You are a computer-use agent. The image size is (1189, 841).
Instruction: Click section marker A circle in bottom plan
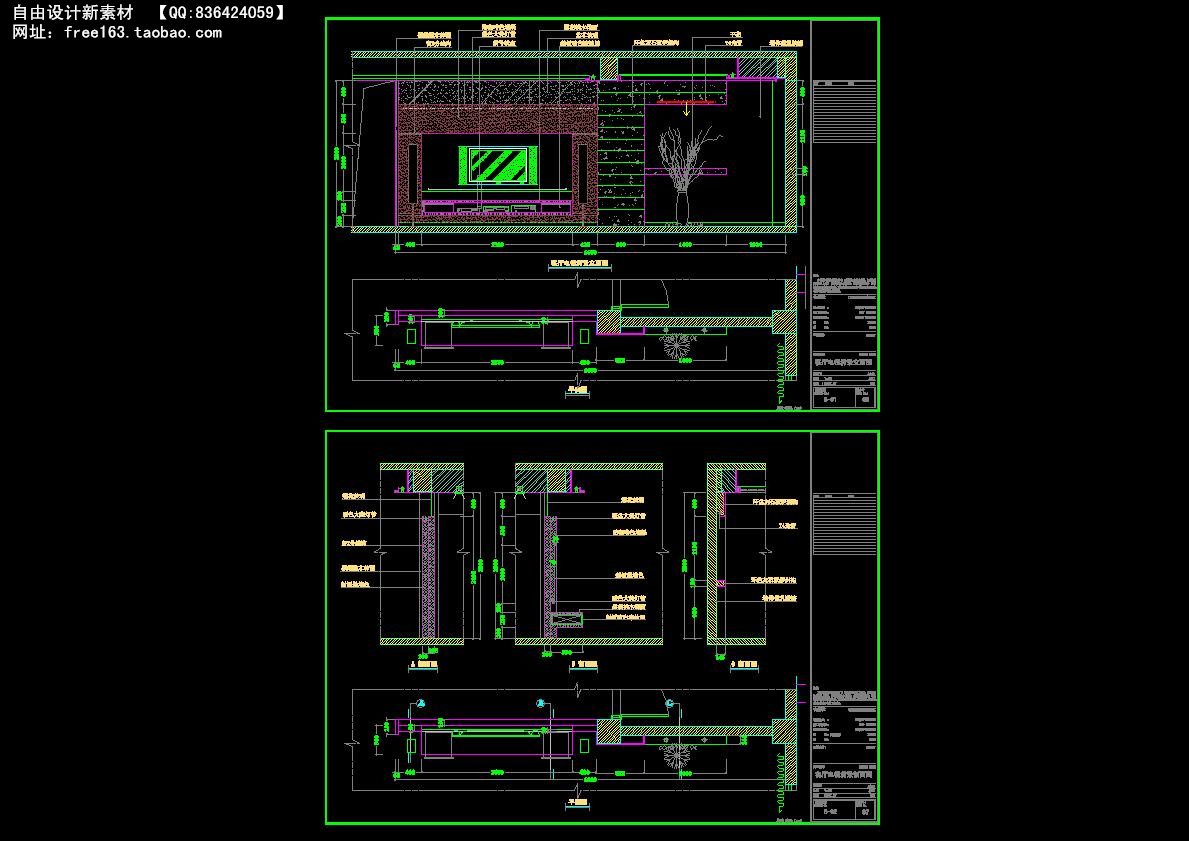pyautogui.click(x=419, y=704)
